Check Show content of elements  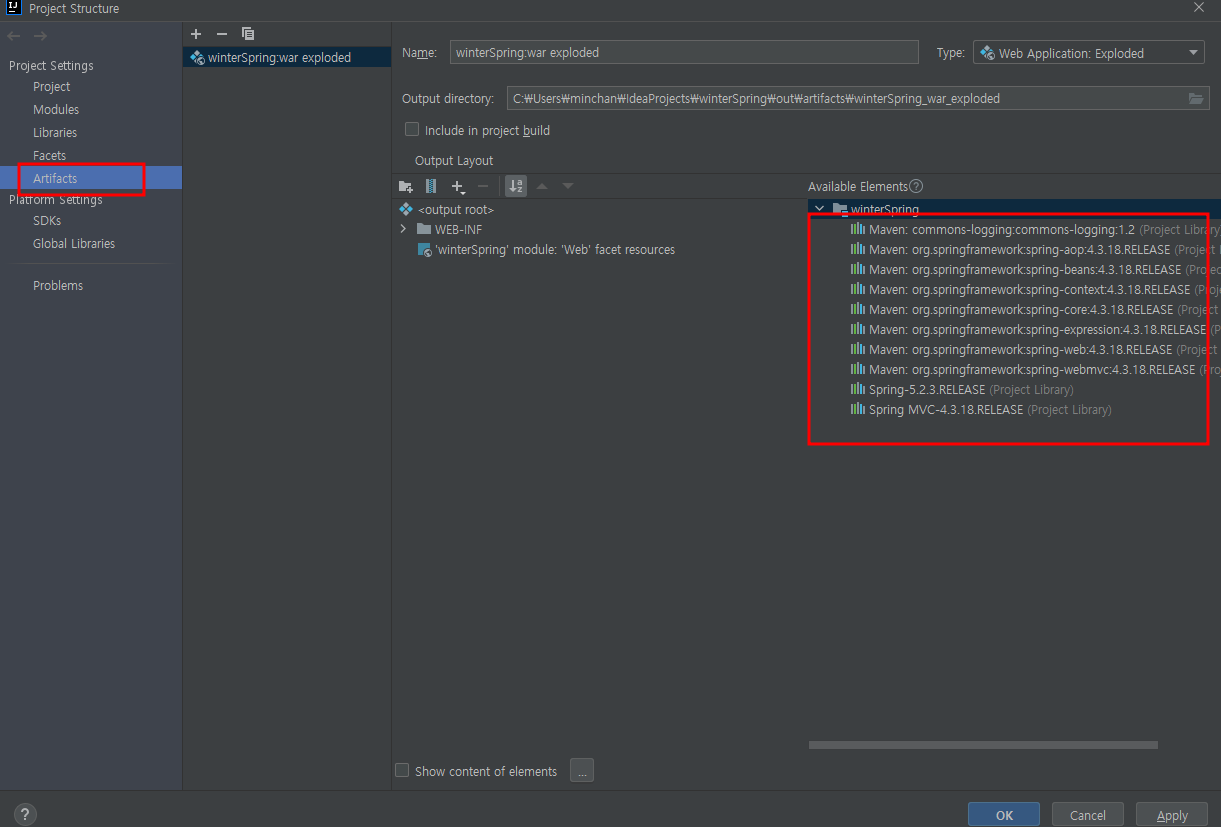click(x=402, y=770)
